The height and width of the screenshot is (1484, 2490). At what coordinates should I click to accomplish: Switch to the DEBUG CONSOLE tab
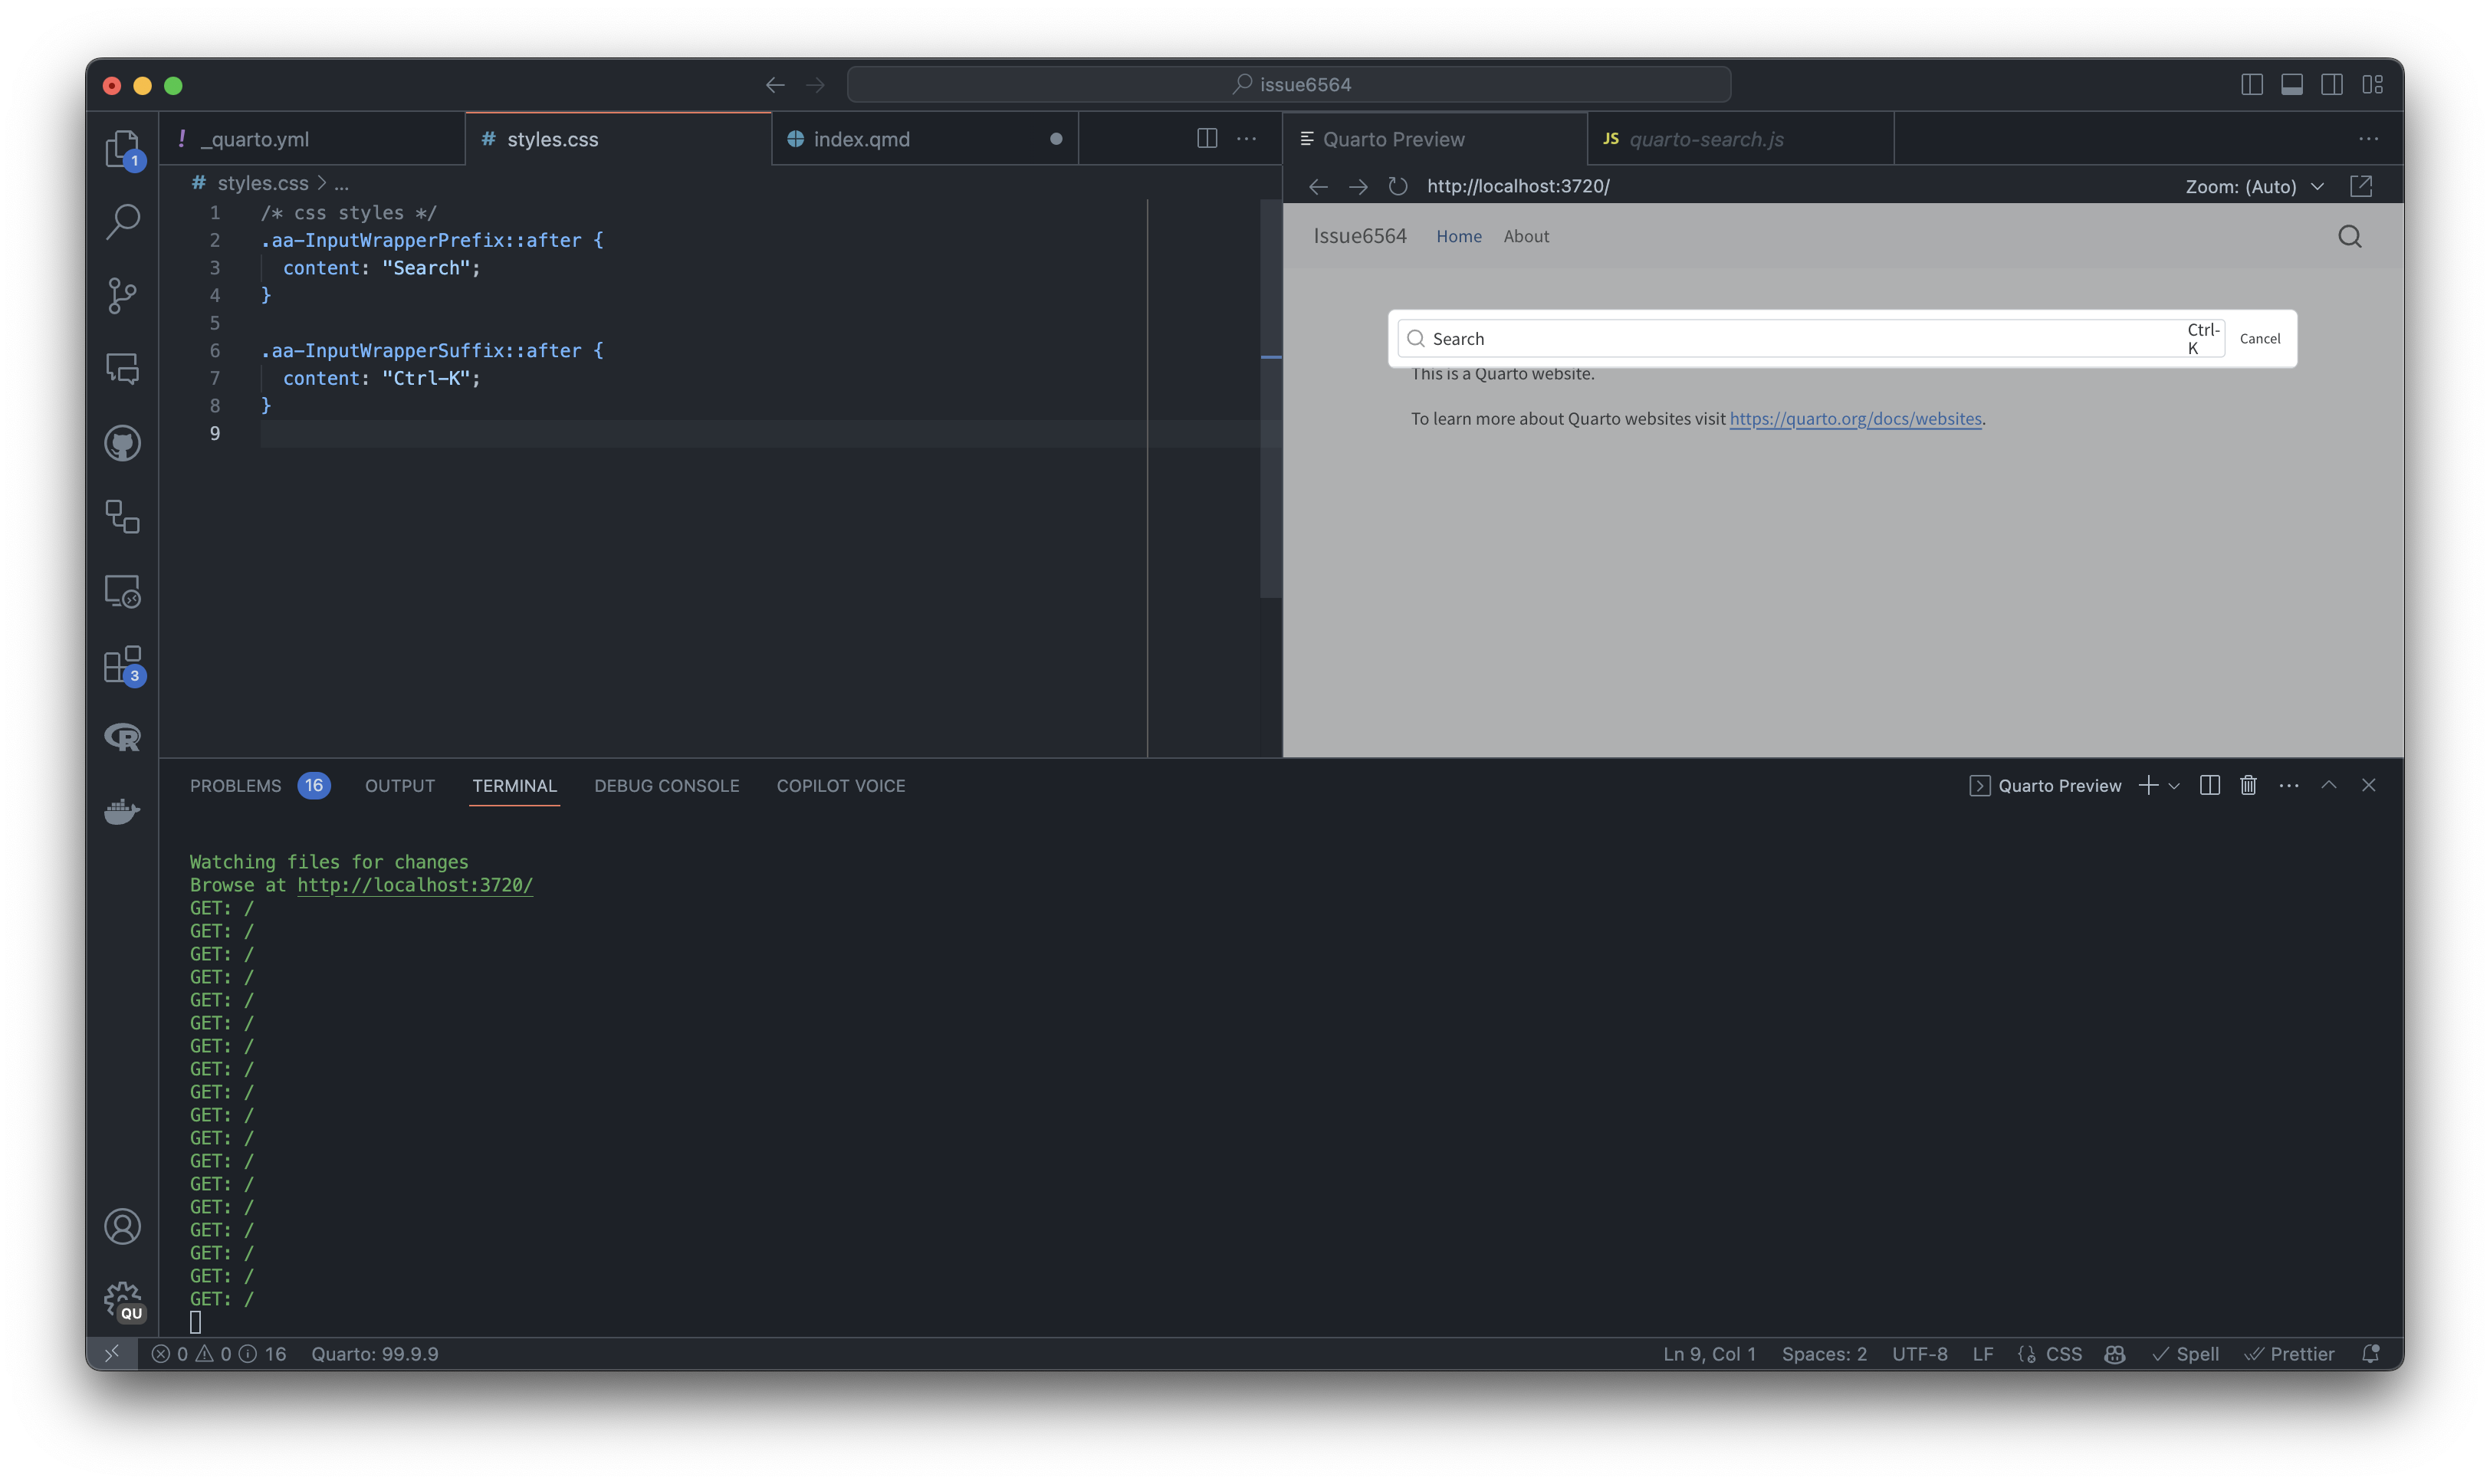(667, 786)
